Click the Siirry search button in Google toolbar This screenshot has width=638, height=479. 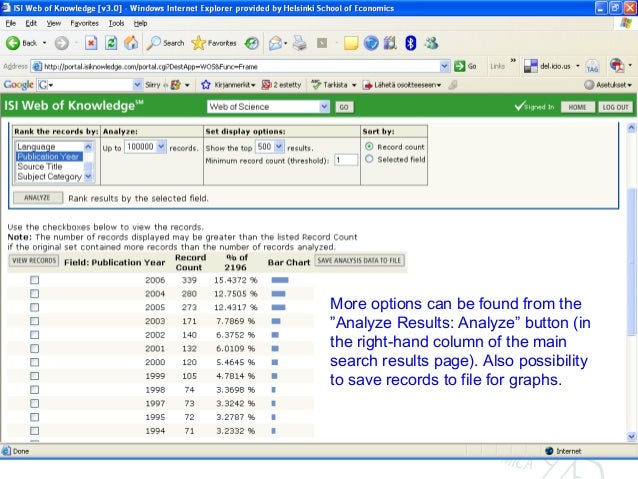pos(153,85)
